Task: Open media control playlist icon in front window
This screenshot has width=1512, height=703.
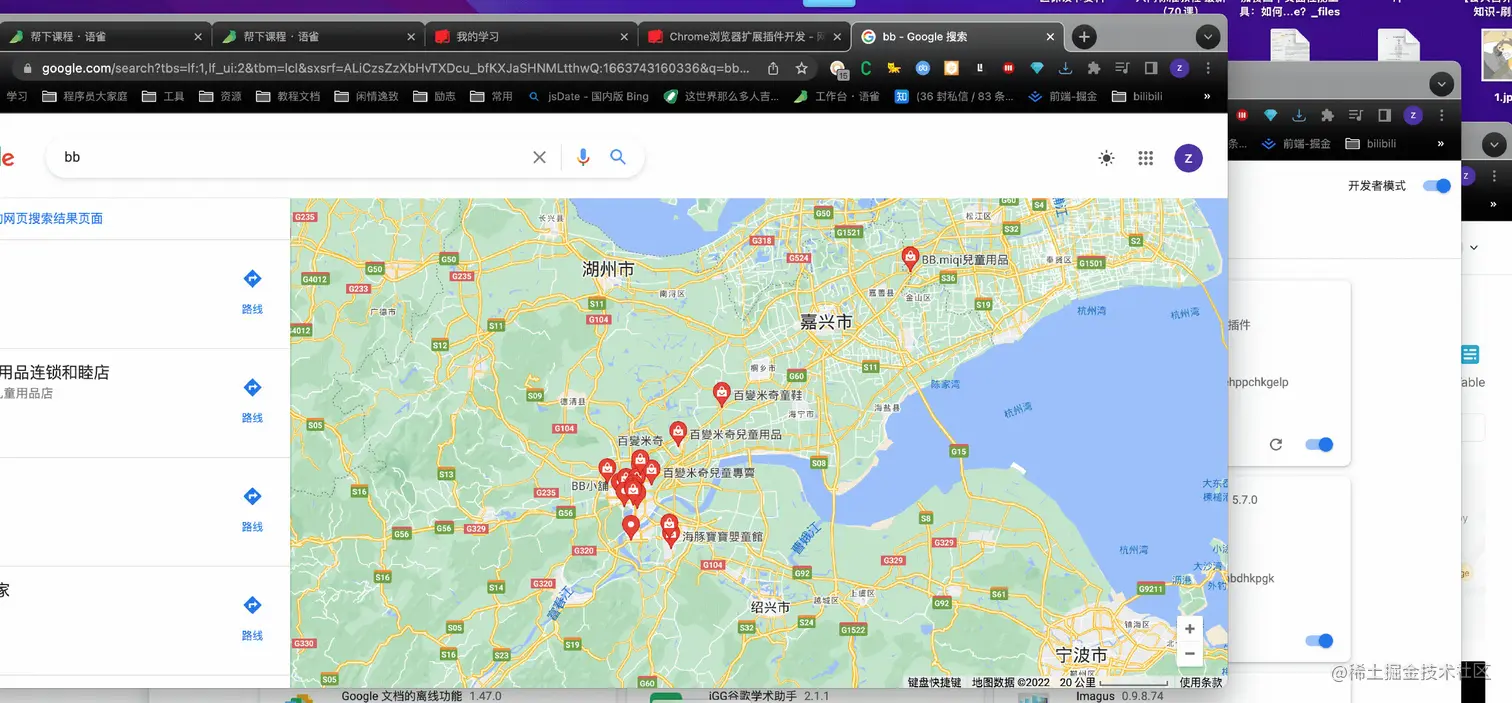Action: pos(1122,68)
